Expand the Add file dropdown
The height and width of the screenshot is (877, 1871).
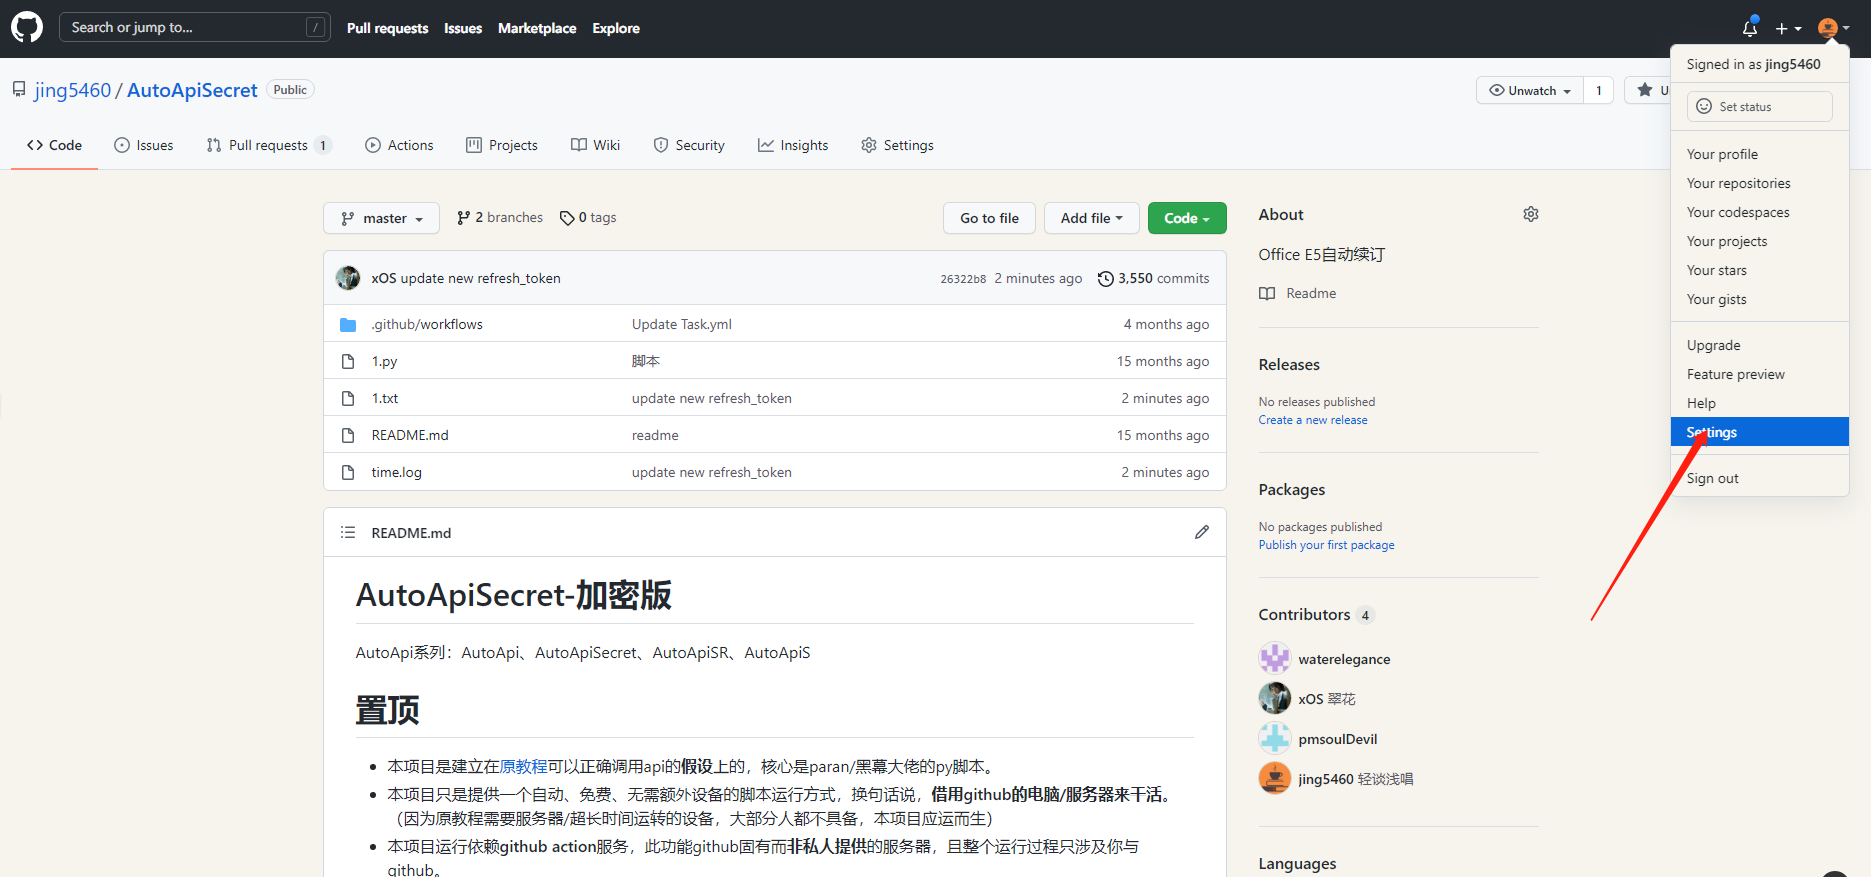click(1092, 218)
